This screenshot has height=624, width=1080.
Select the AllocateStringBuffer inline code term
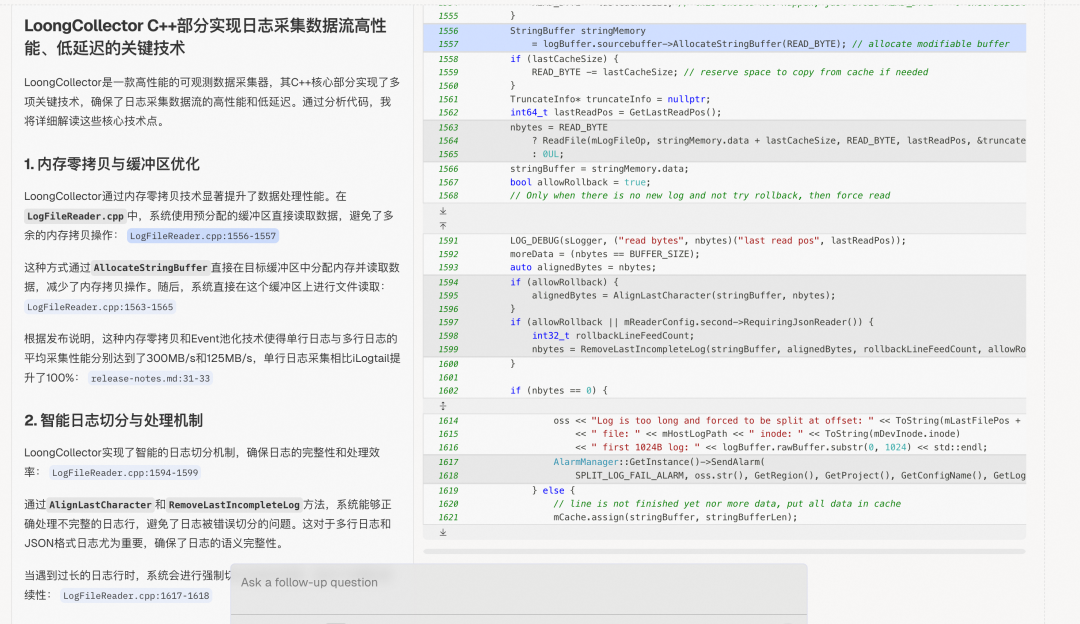click(x=151, y=268)
